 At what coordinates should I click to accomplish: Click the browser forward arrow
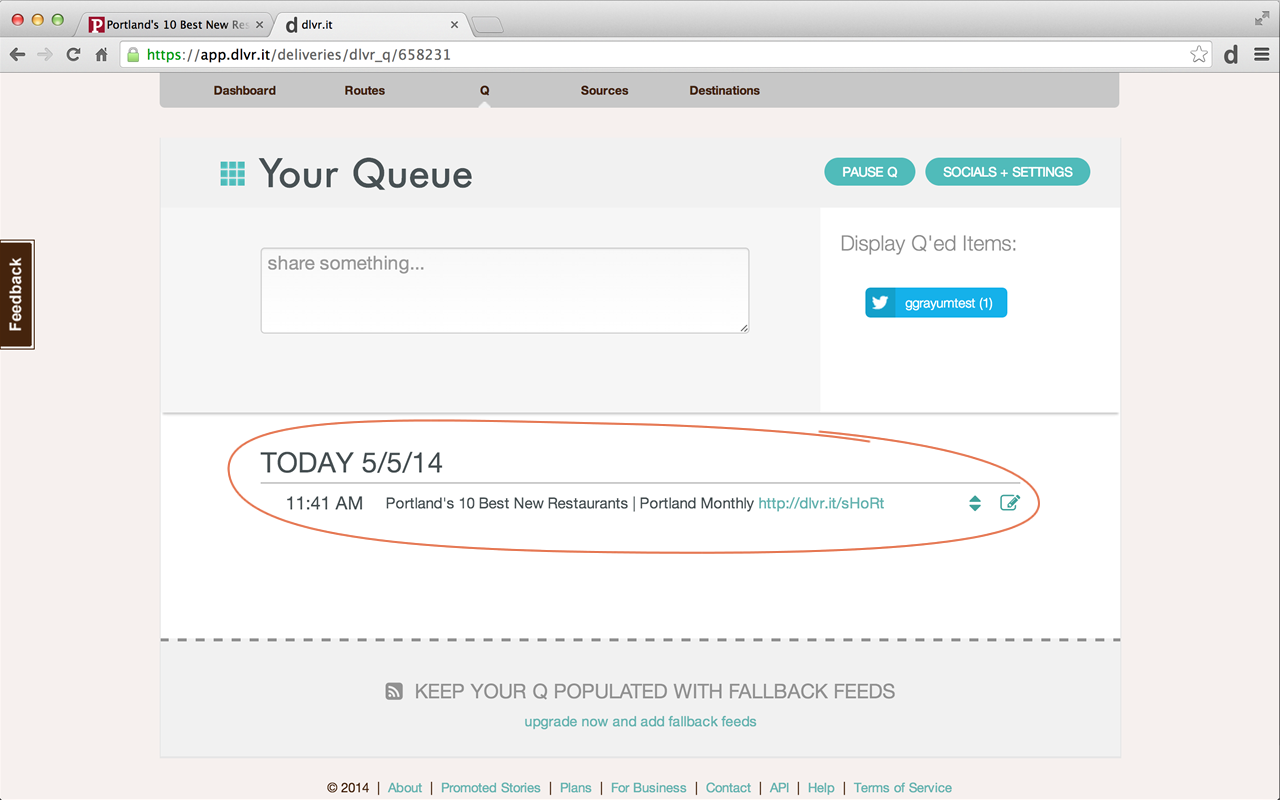(45, 55)
